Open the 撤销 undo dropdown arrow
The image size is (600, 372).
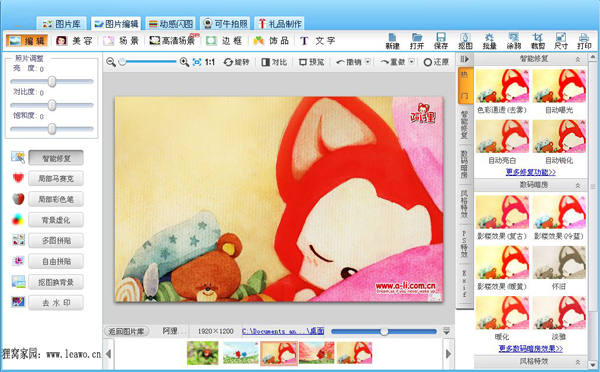pyautogui.click(x=368, y=62)
